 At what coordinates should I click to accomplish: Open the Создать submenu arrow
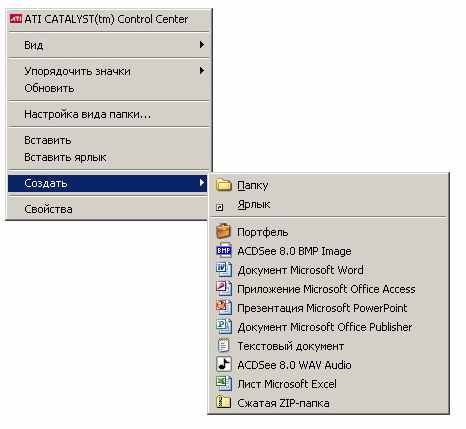coord(202,183)
